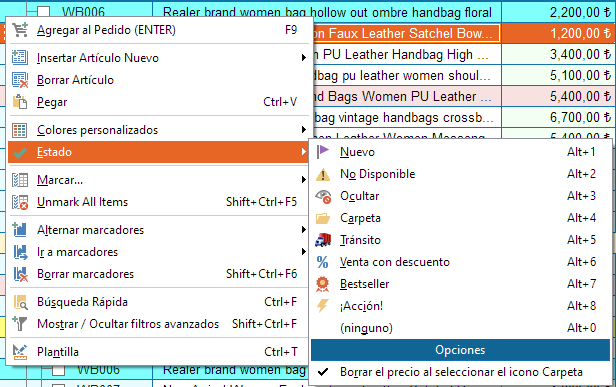Set status to No Disponible

click(x=460, y=174)
